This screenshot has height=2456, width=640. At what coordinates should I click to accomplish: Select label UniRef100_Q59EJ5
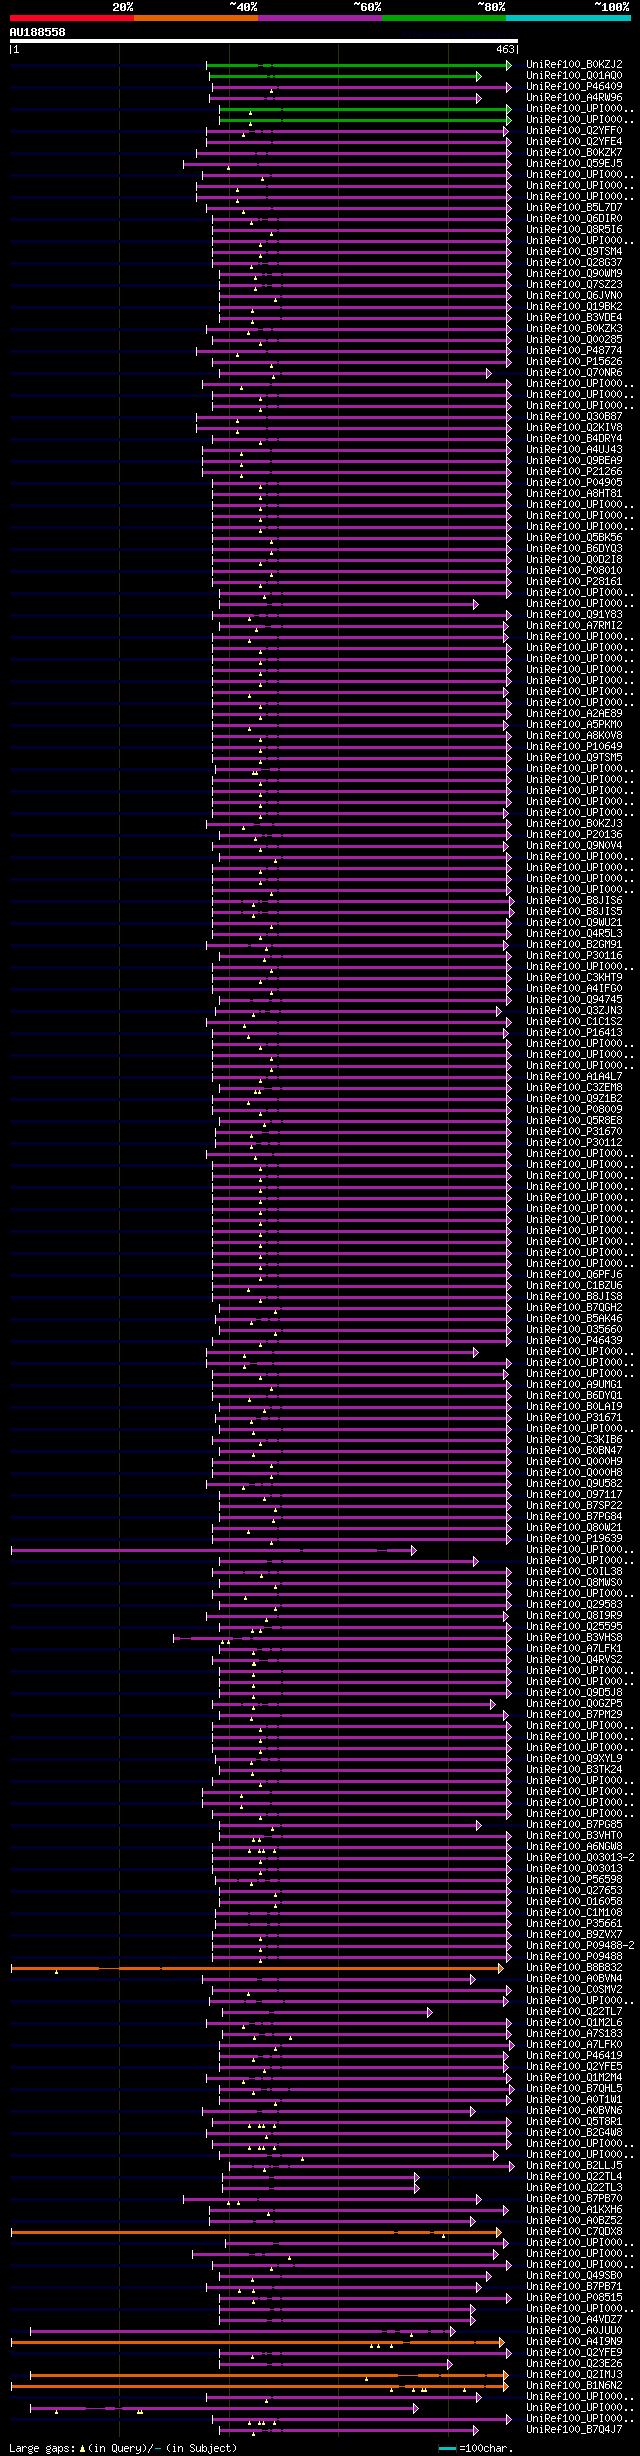point(574,163)
